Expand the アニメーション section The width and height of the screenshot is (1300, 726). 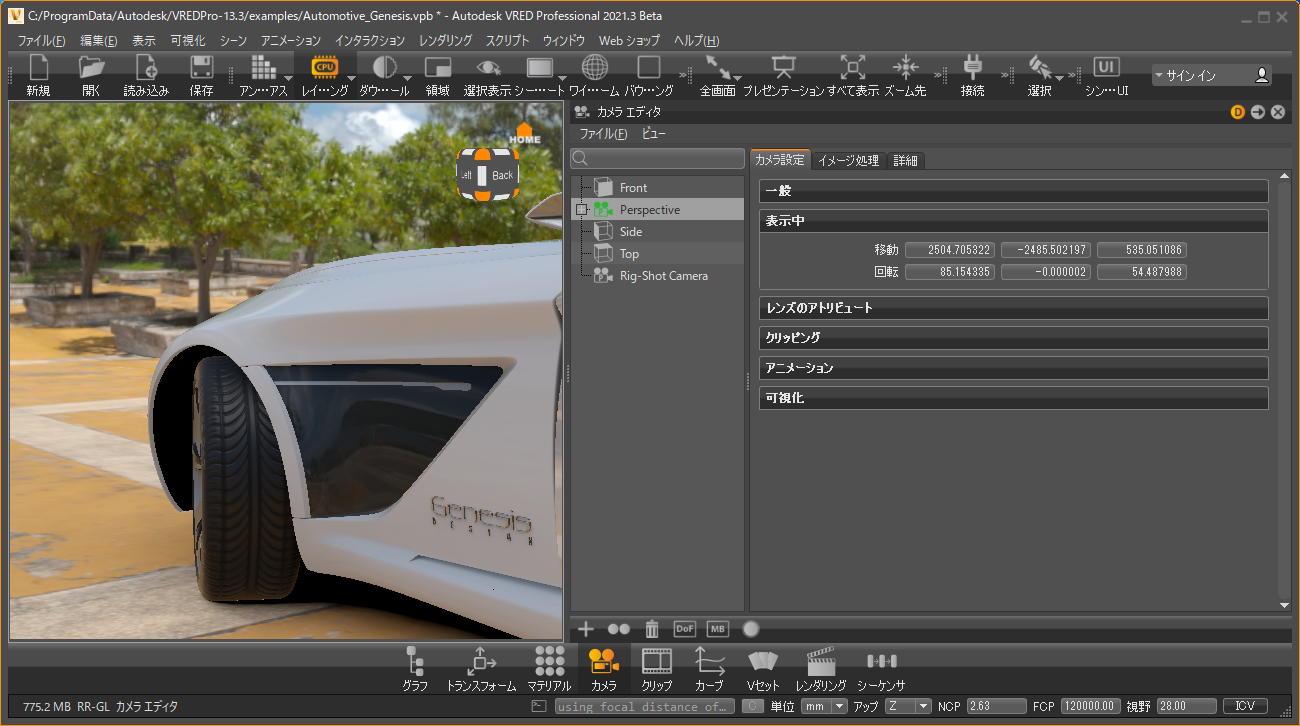pyautogui.click(x=1014, y=368)
